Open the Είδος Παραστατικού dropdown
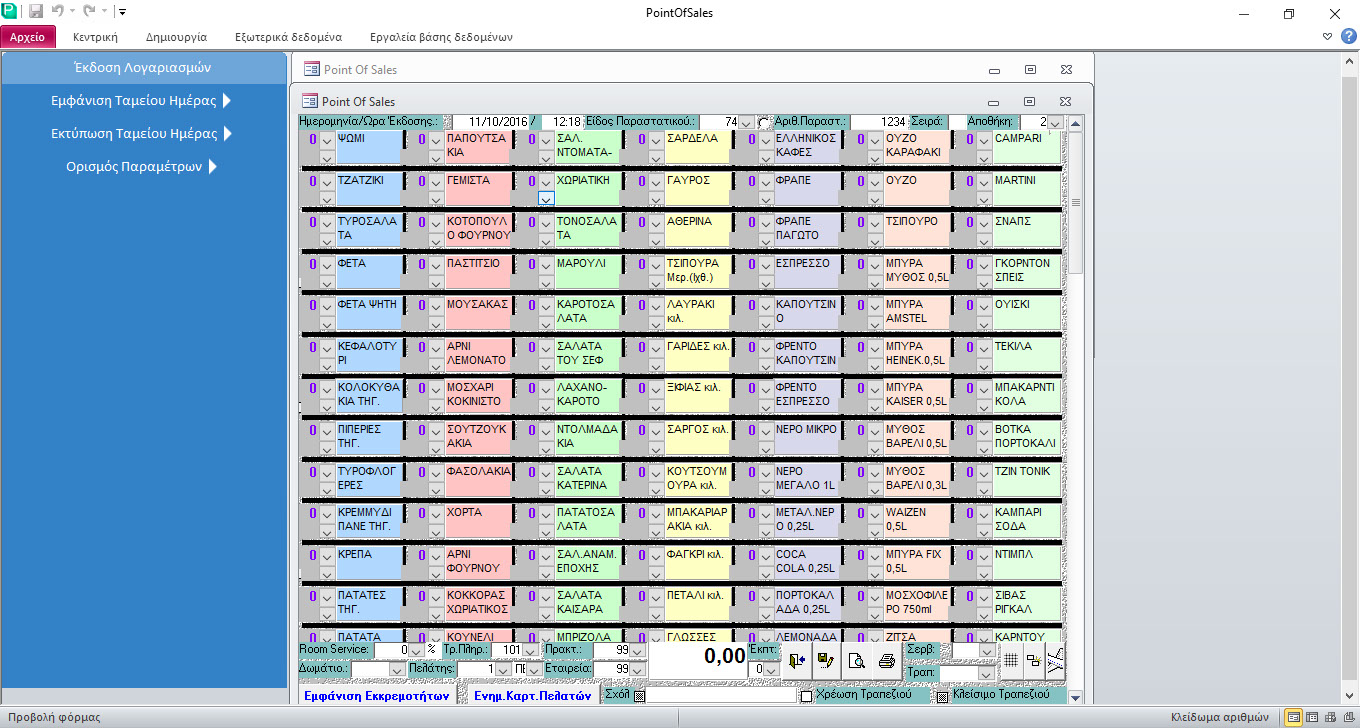The image size is (1360, 728). 746,122
